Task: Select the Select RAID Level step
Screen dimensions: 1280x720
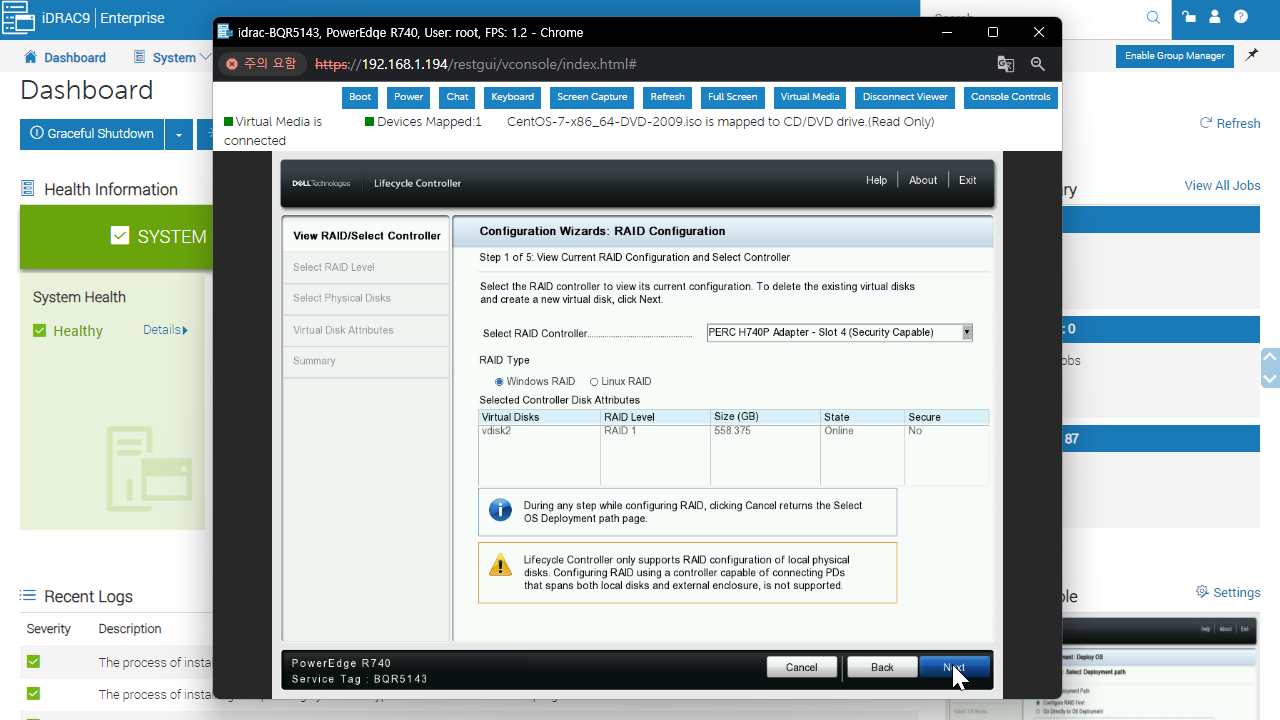Action: click(x=366, y=267)
